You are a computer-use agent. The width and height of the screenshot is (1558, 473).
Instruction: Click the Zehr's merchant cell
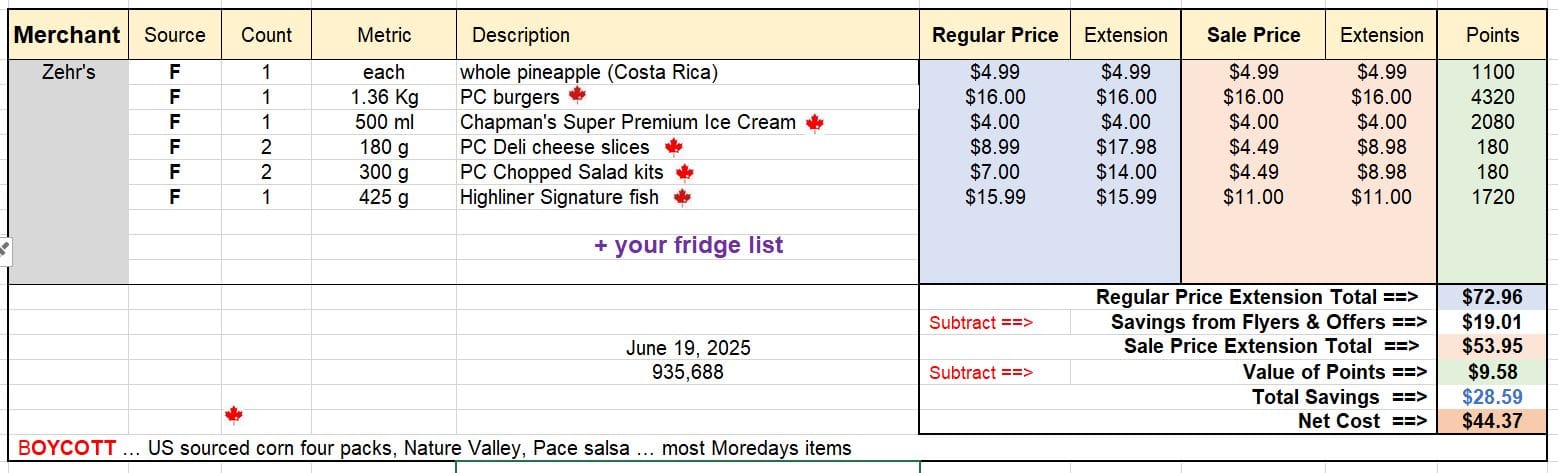(69, 72)
